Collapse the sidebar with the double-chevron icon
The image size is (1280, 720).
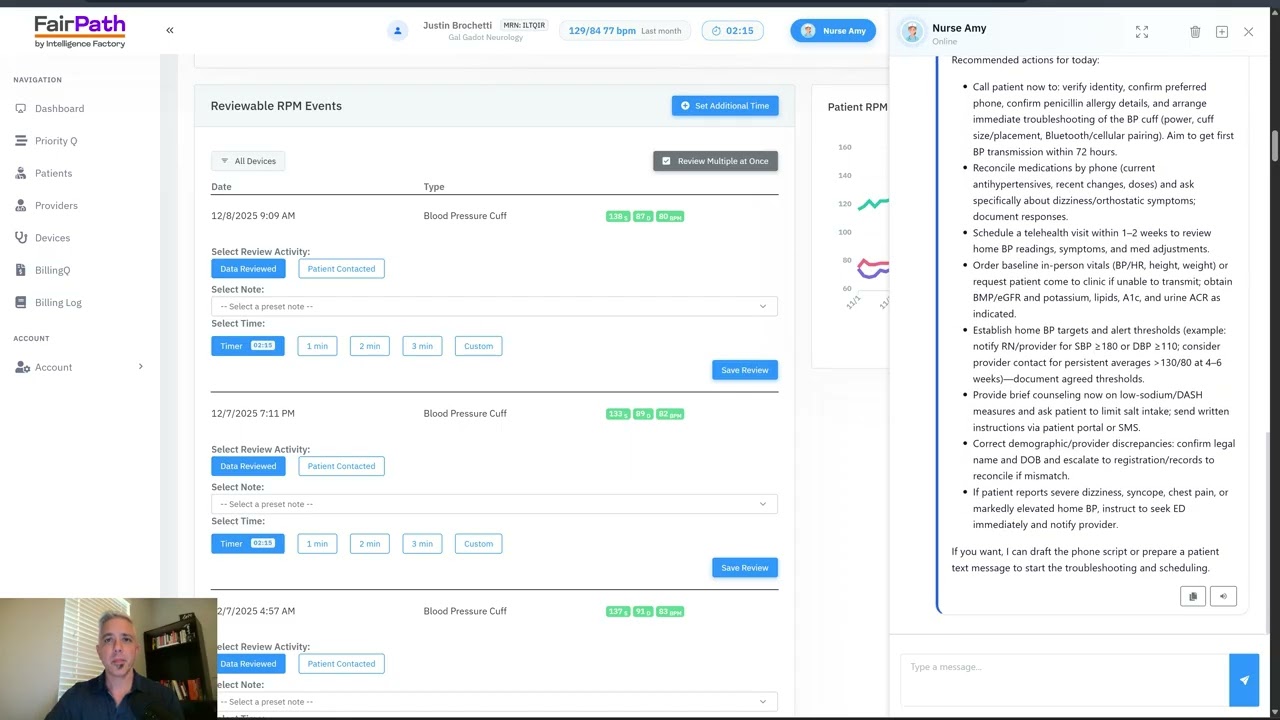[x=170, y=30]
